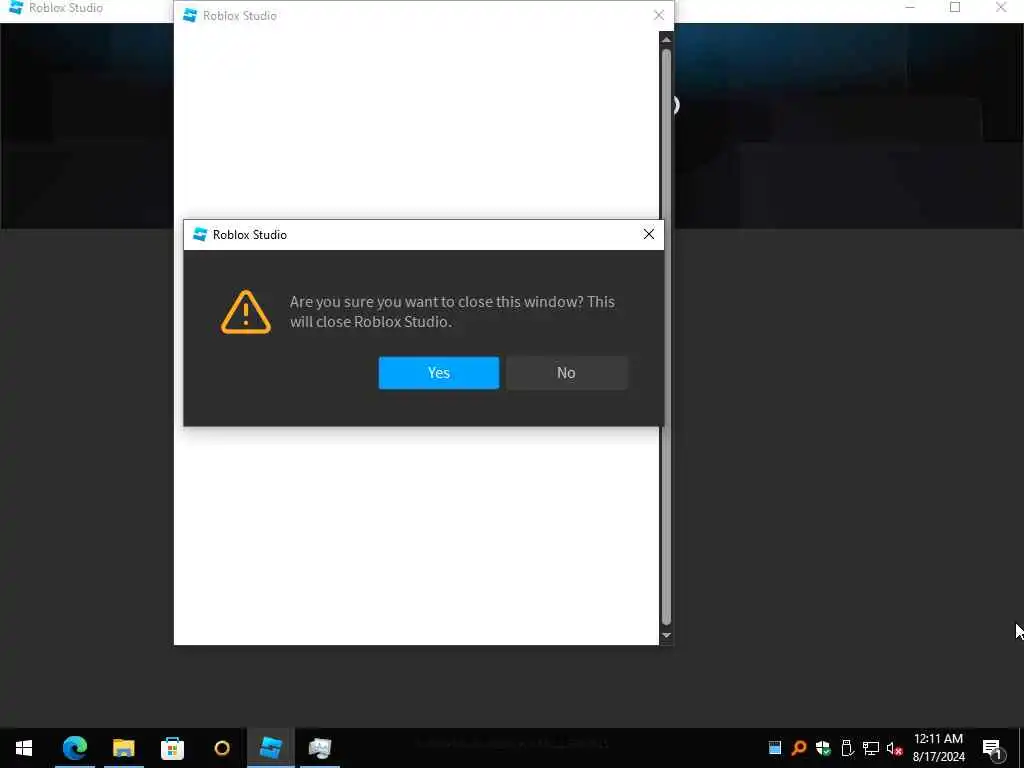
Task: Close the confirmation dialog with its X
Action: pyautogui.click(x=648, y=234)
